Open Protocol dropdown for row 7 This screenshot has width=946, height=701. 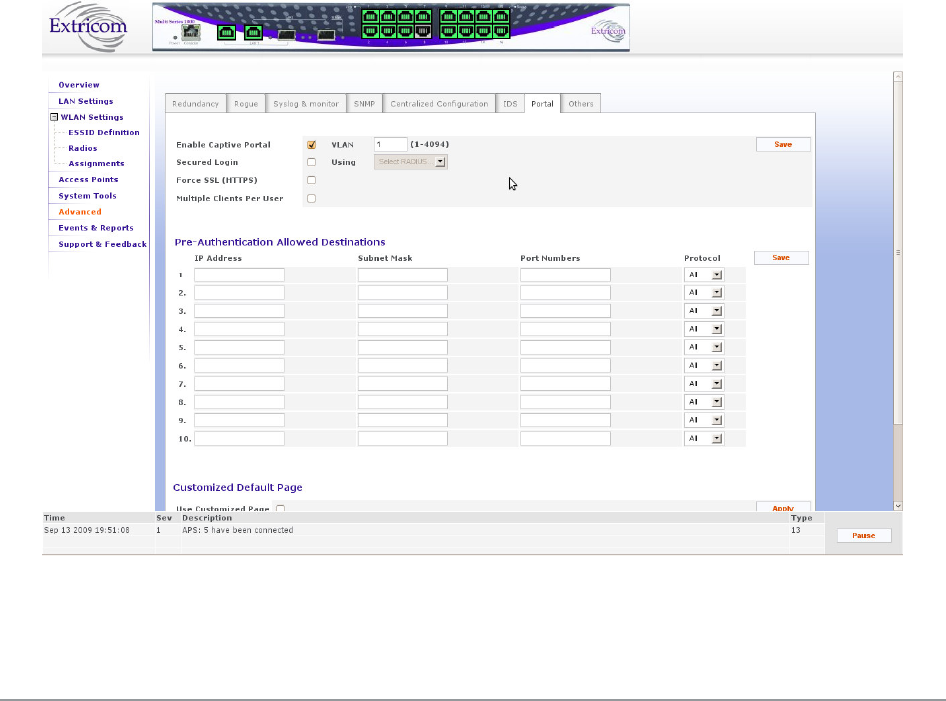[704, 384]
